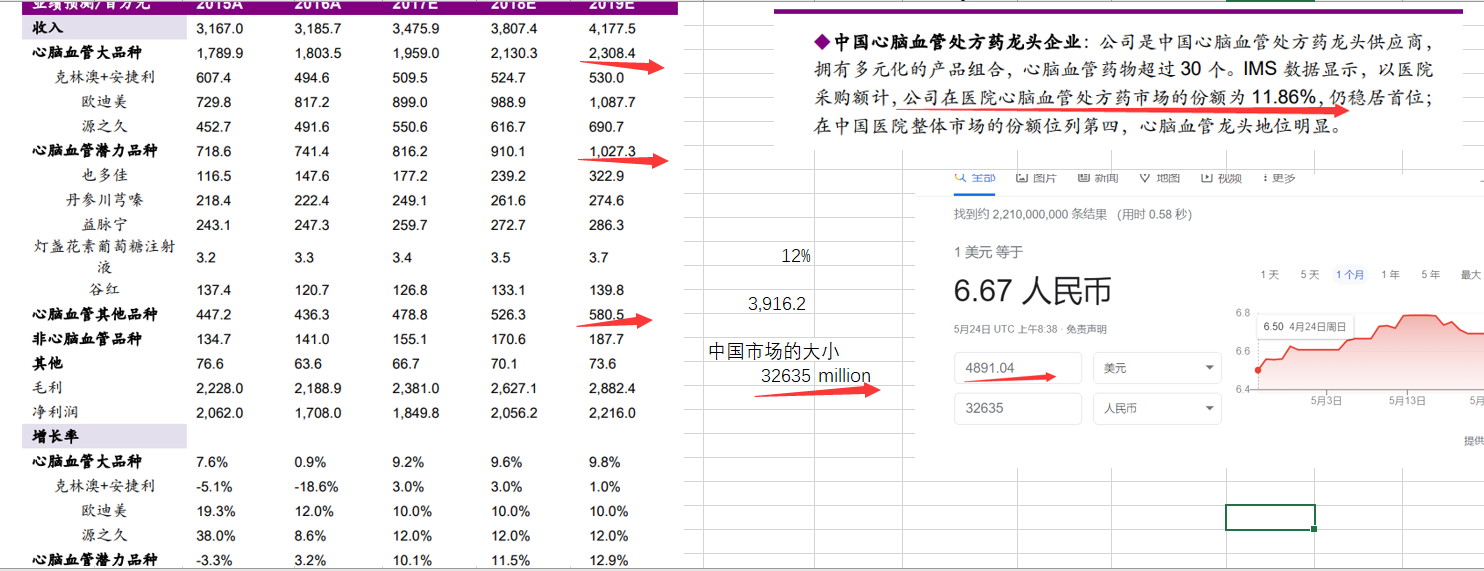Click the 2,882.4 gross profit value
This screenshot has width=1484, height=571.
(613, 388)
